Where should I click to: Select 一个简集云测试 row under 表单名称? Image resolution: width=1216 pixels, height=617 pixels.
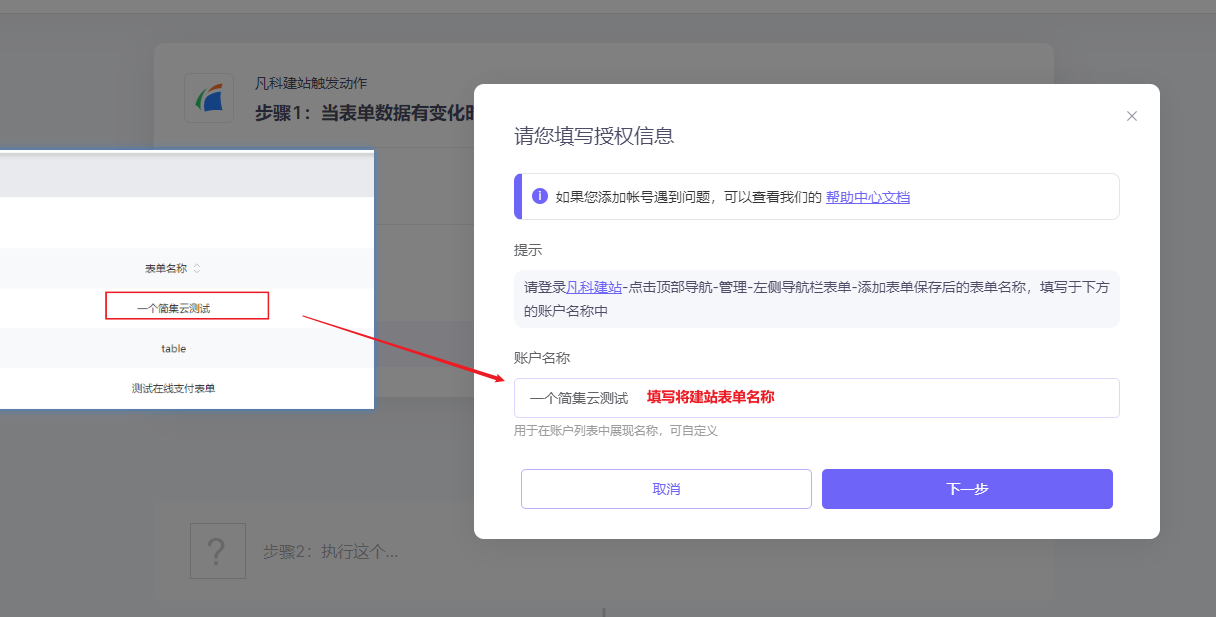[x=187, y=308]
